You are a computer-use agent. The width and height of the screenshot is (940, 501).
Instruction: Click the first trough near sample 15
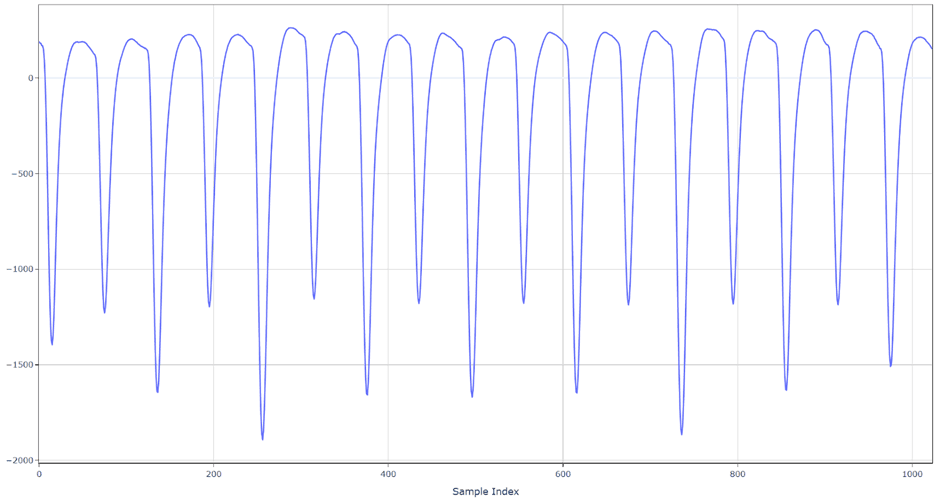[x=52, y=344]
